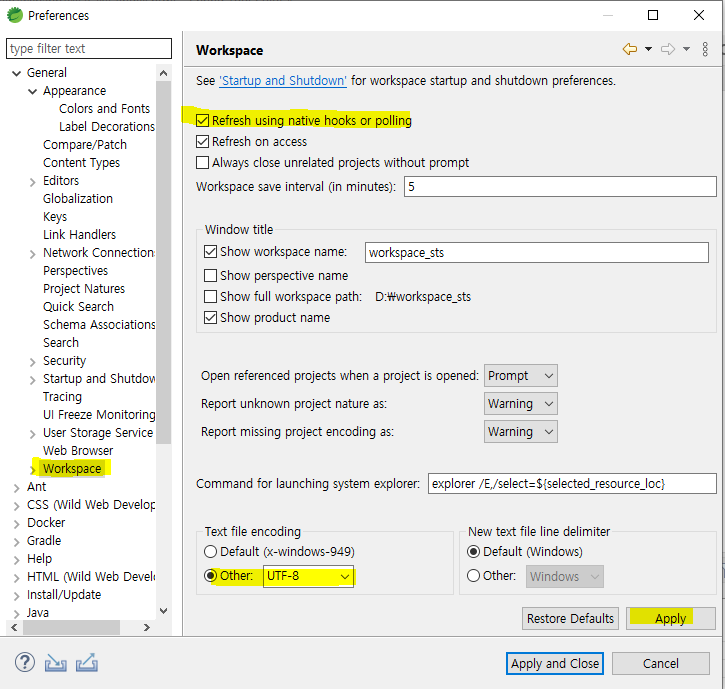Open the back history dropdown arrow
This screenshot has width=725, height=689.
(x=648, y=49)
